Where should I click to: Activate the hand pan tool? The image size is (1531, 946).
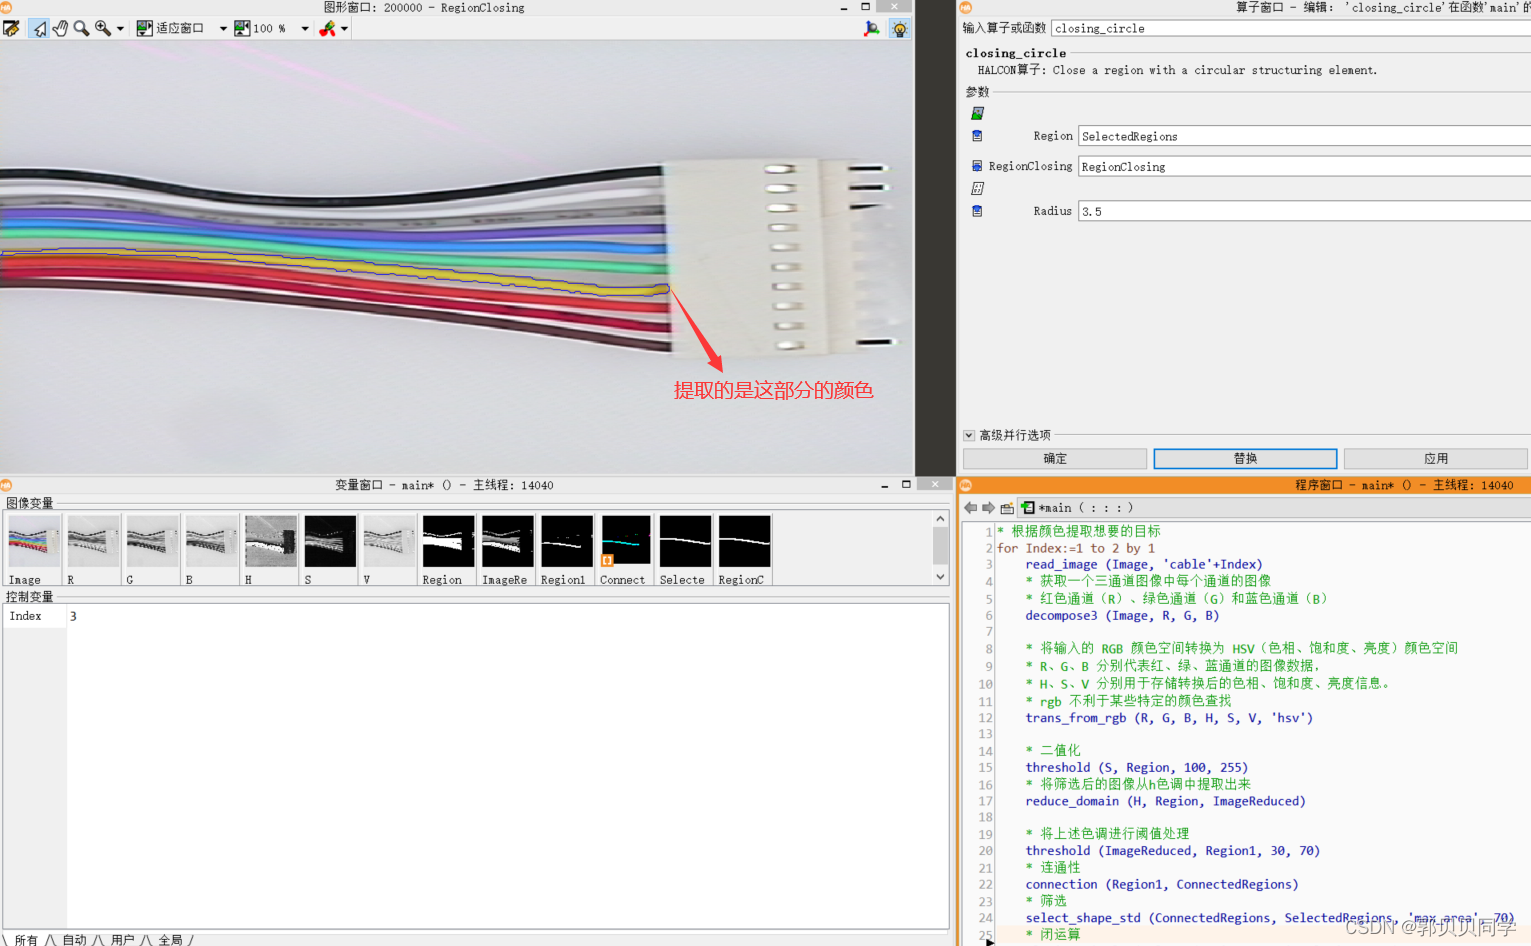coord(60,28)
